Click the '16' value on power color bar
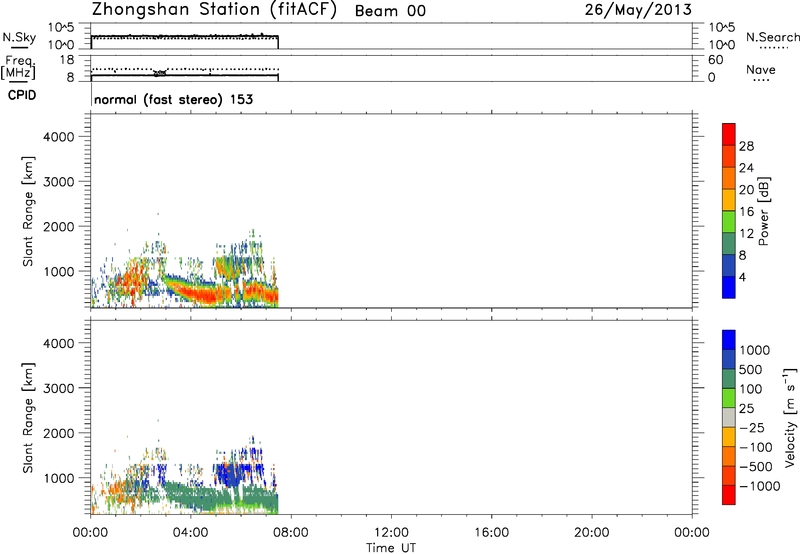This screenshot has width=800, height=554. (x=746, y=212)
